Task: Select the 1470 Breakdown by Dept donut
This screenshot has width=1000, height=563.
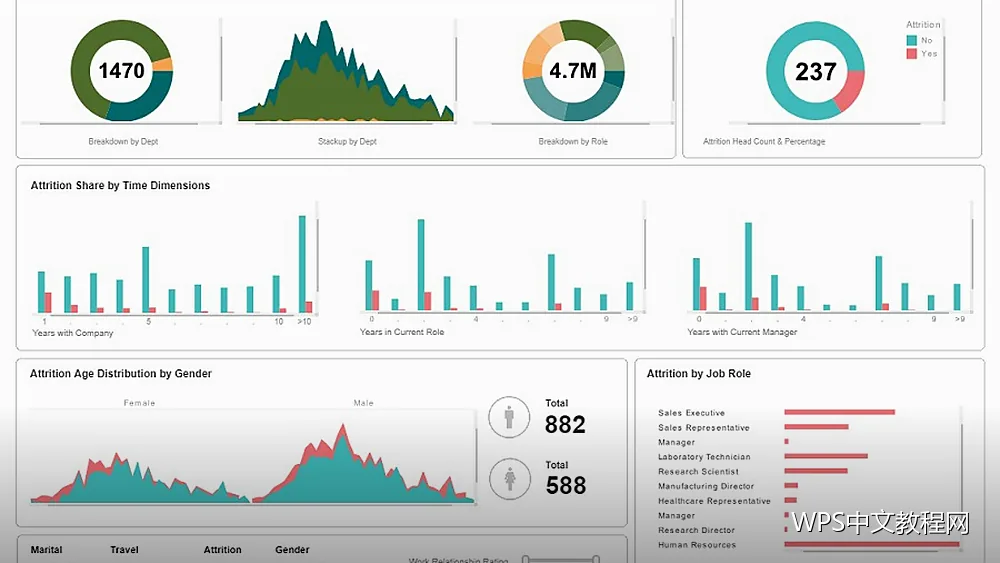Action: tap(122, 70)
